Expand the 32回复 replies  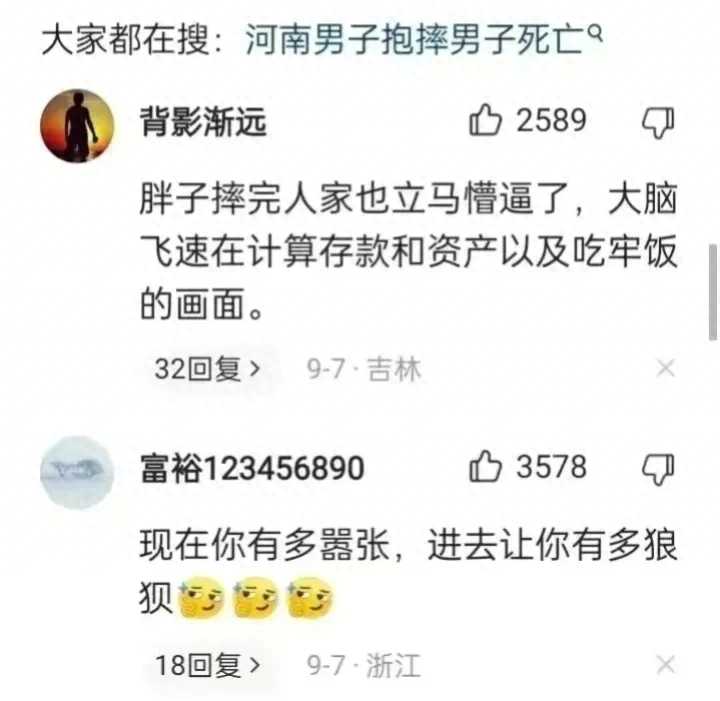(208, 369)
